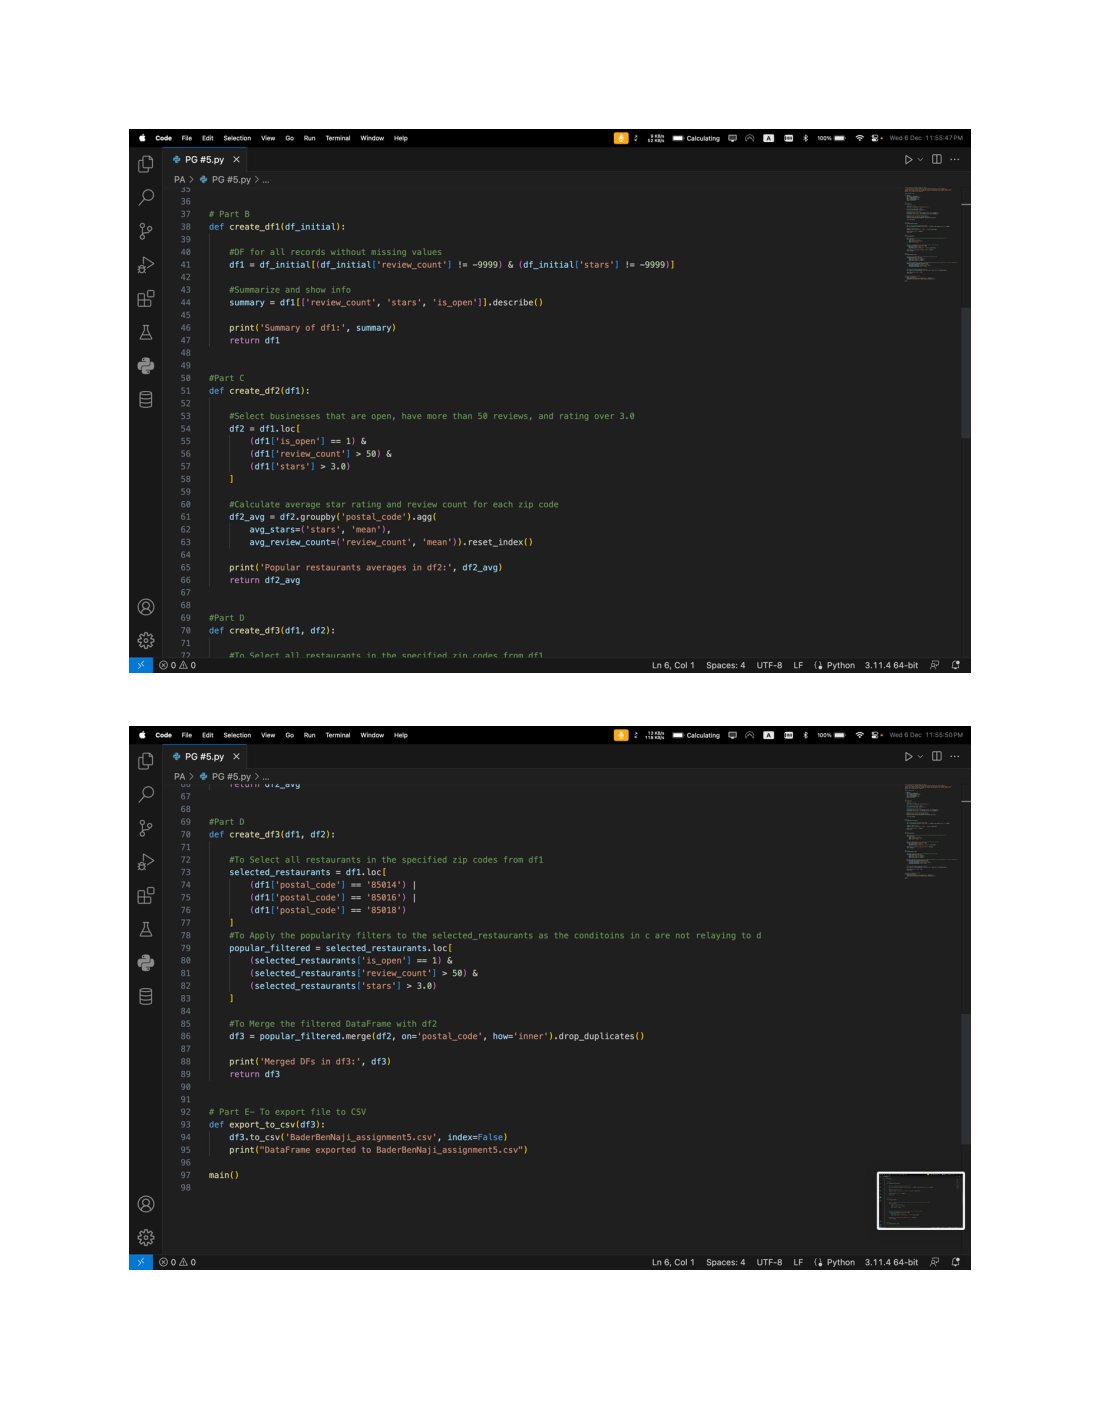The height and width of the screenshot is (1423, 1100).
Task: Open Testing flask icon in lower VS Code window
Action: point(146,929)
